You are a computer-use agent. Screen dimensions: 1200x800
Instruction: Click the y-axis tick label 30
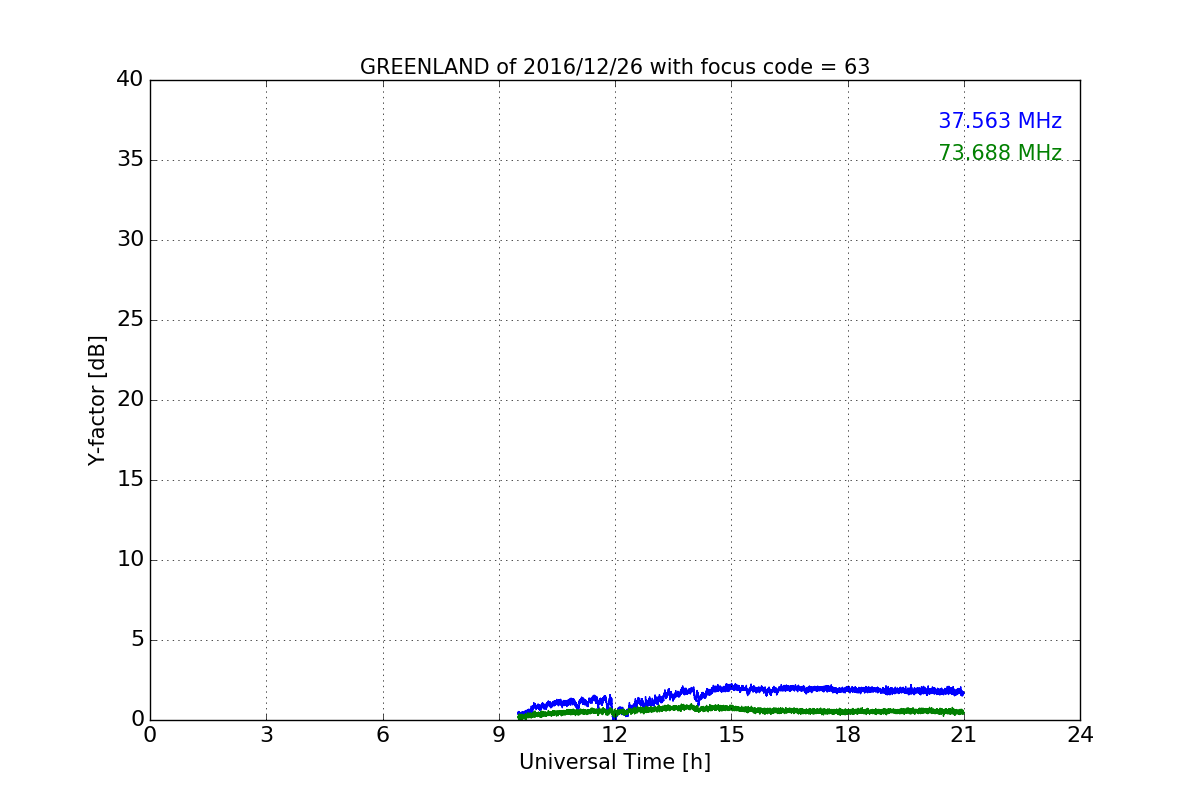(130, 240)
